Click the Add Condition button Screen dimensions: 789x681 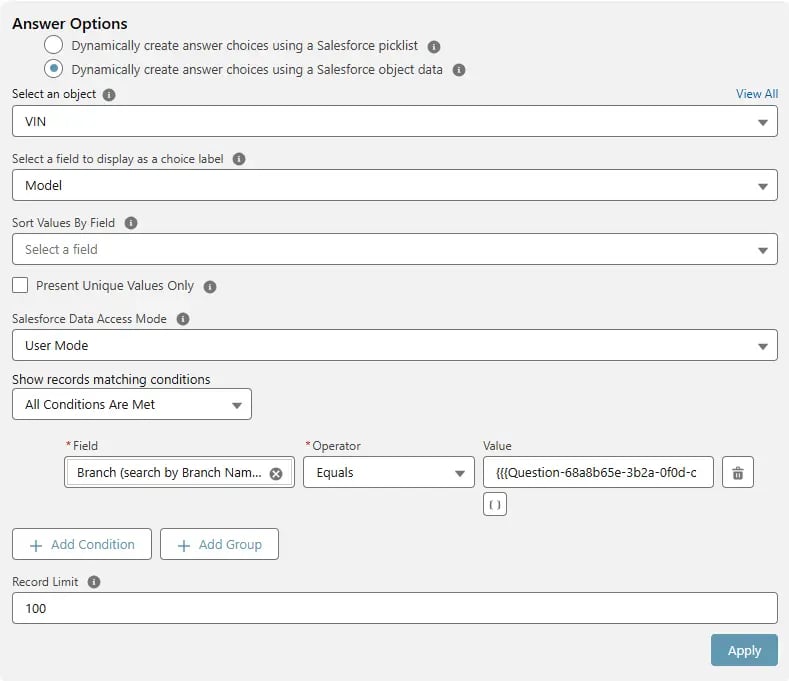click(82, 544)
